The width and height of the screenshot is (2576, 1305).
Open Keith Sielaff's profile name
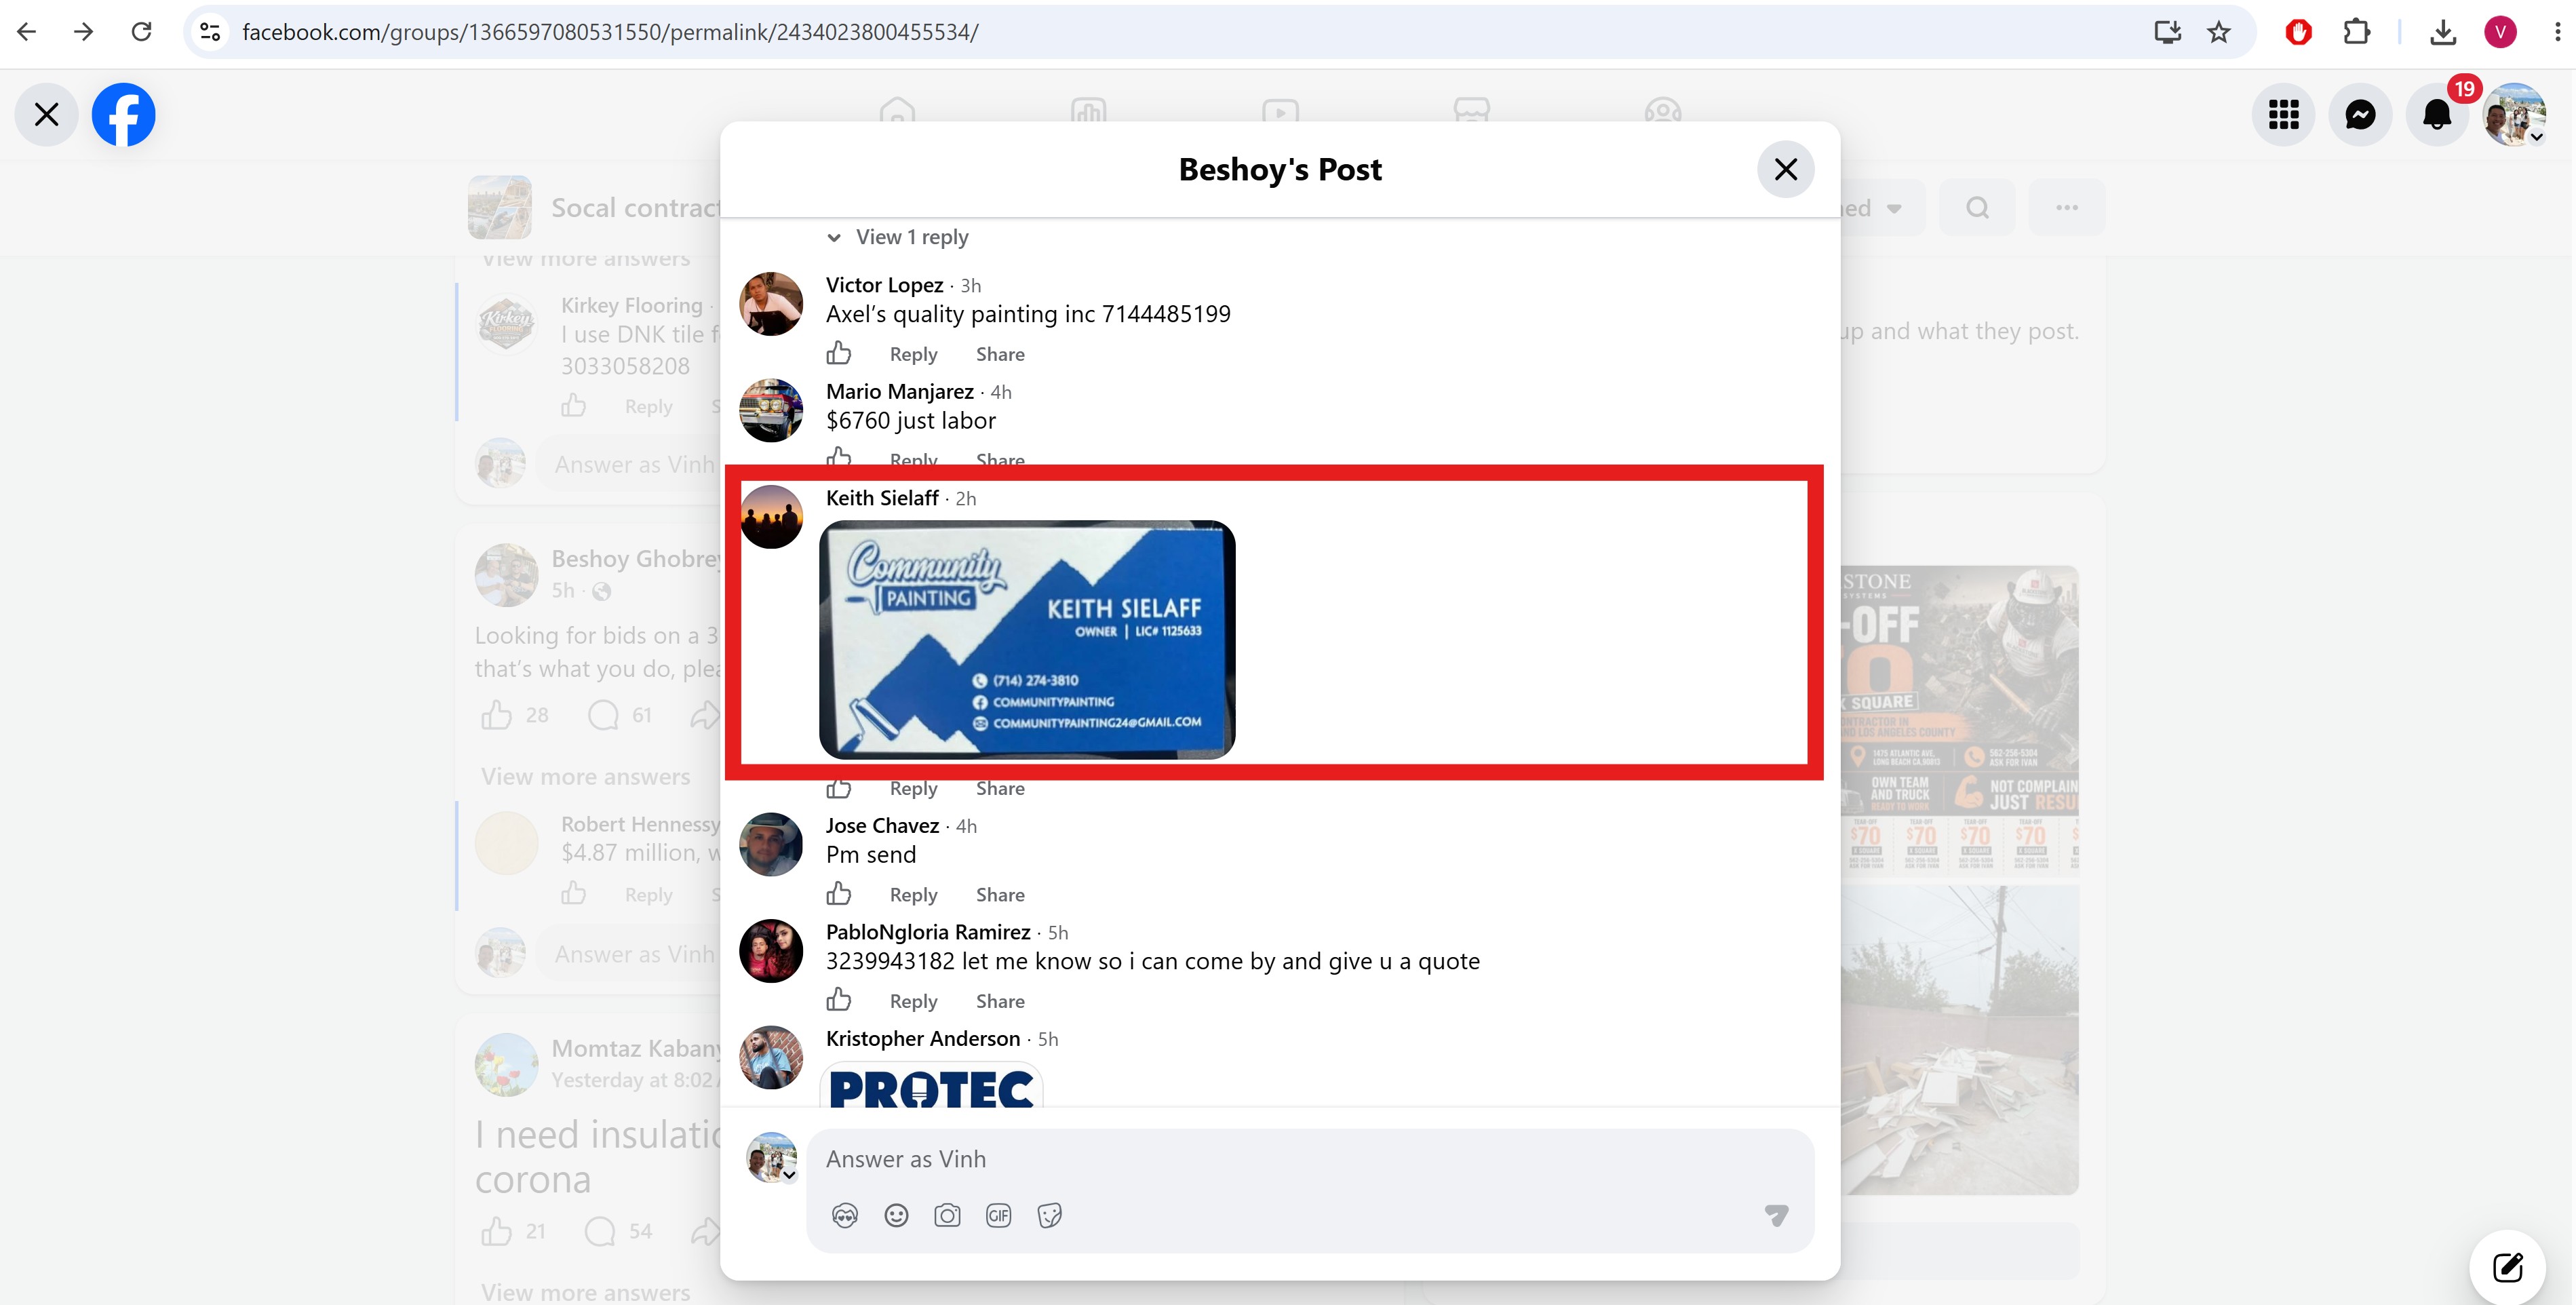coord(882,498)
